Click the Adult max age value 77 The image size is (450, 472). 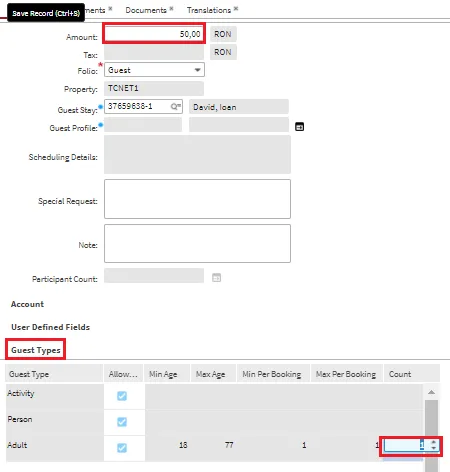[x=229, y=445]
